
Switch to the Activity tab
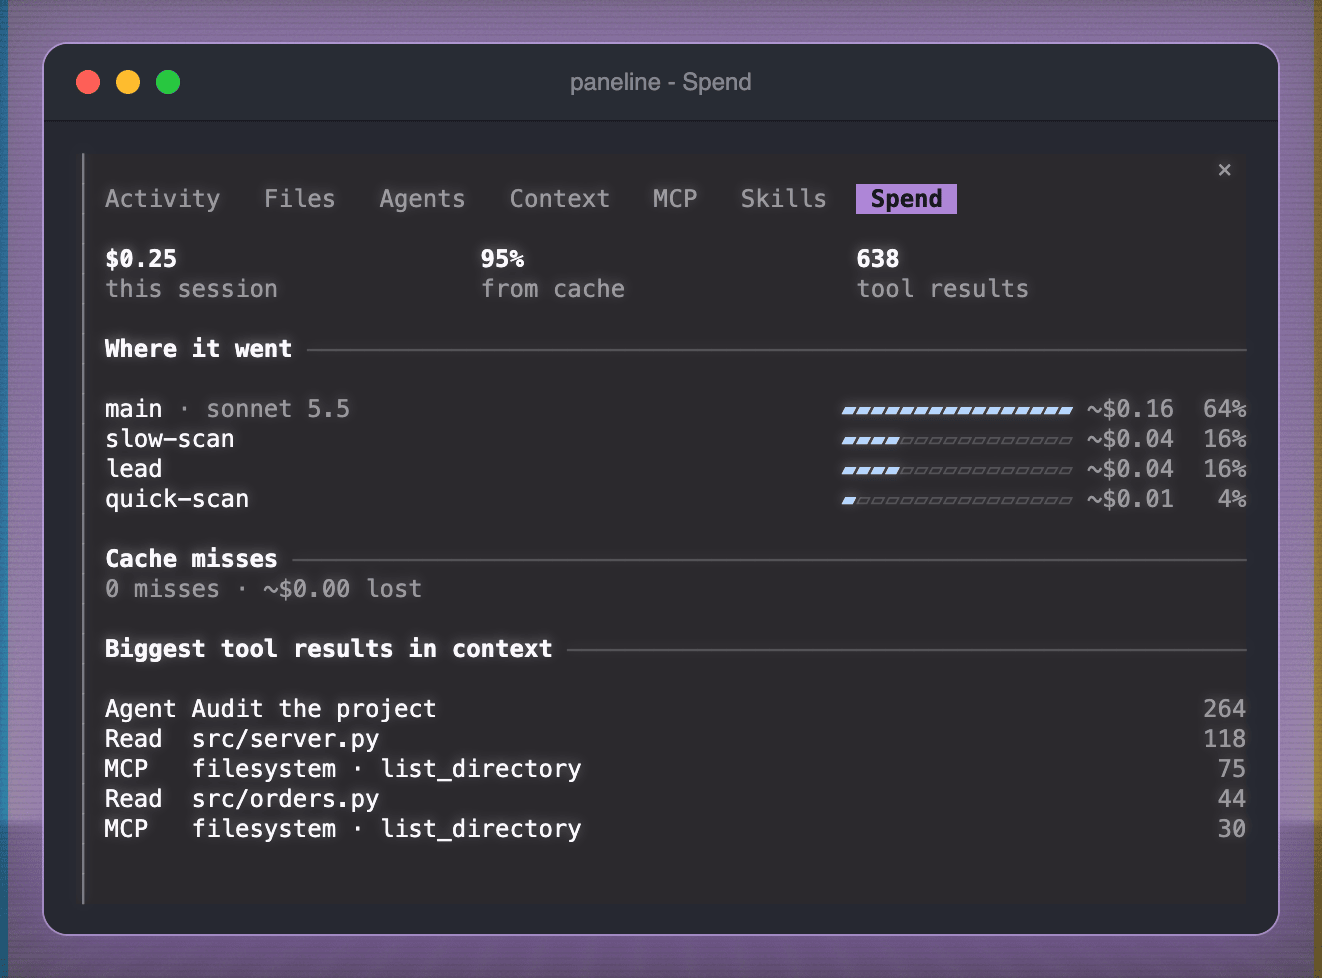[x=162, y=199]
